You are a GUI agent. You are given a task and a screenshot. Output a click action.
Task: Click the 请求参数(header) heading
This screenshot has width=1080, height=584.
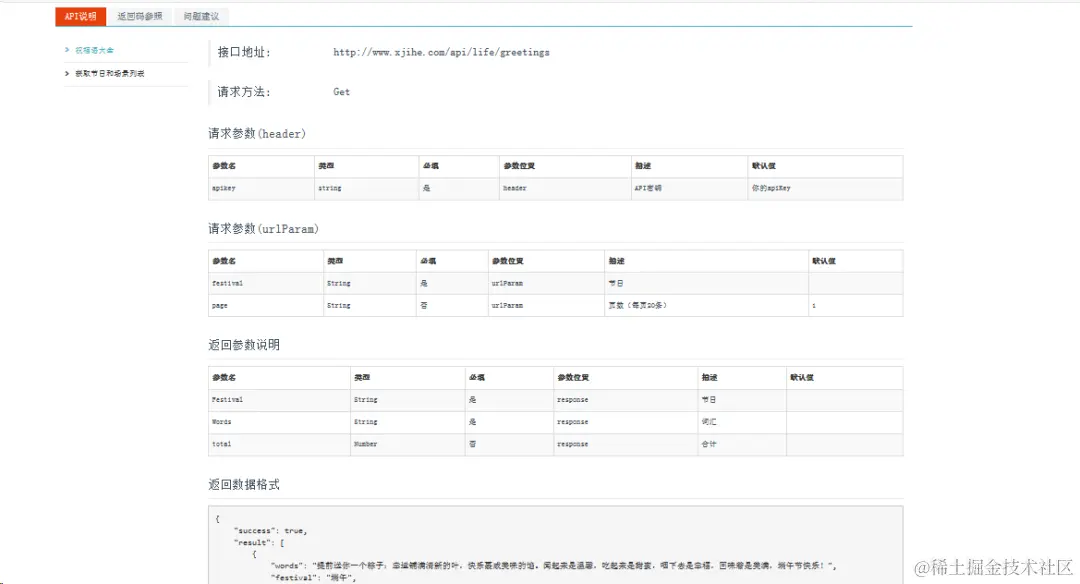[x=257, y=134]
